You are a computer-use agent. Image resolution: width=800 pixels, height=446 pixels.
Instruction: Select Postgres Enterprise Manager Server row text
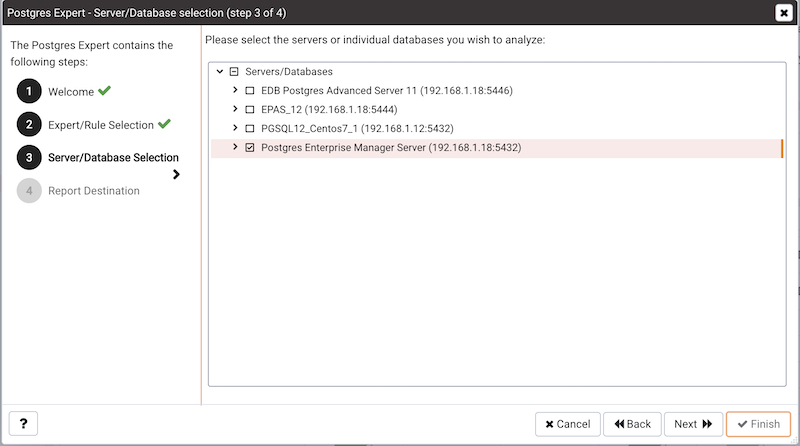(x=391, y=147)
